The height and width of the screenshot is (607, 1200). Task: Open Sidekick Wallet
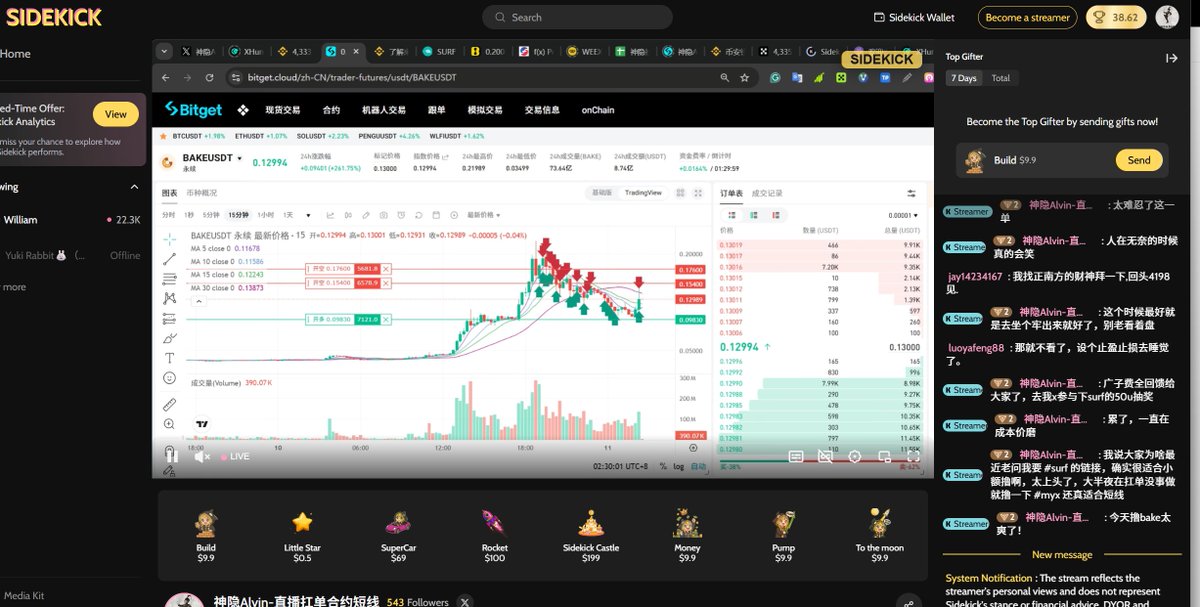point(914,17)
